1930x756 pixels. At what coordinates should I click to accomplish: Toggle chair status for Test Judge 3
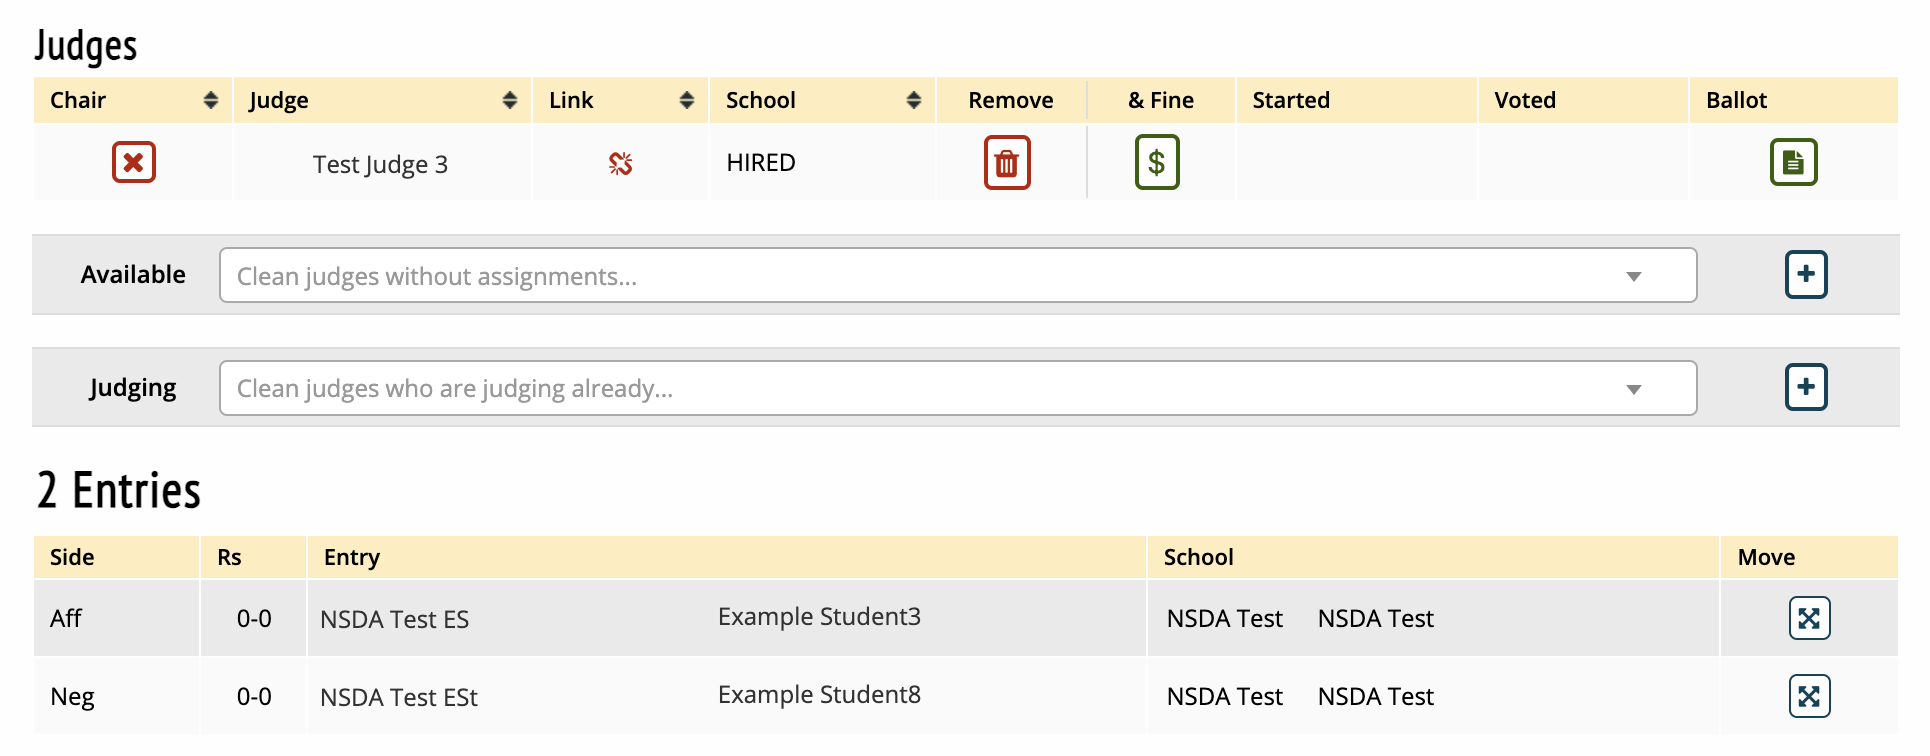pos(133,162)
